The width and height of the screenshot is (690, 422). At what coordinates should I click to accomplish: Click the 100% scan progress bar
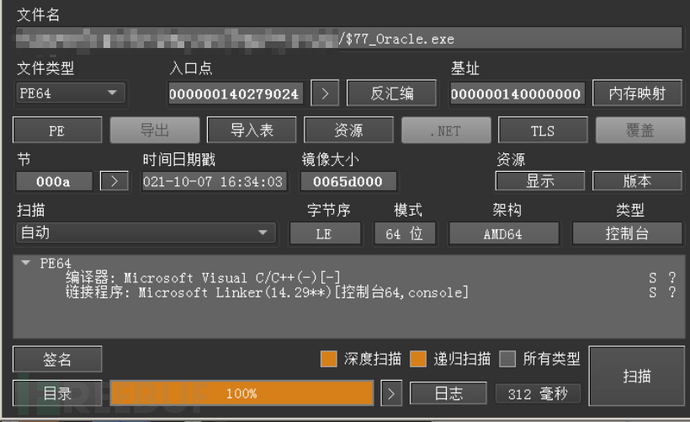coord(241,393)
